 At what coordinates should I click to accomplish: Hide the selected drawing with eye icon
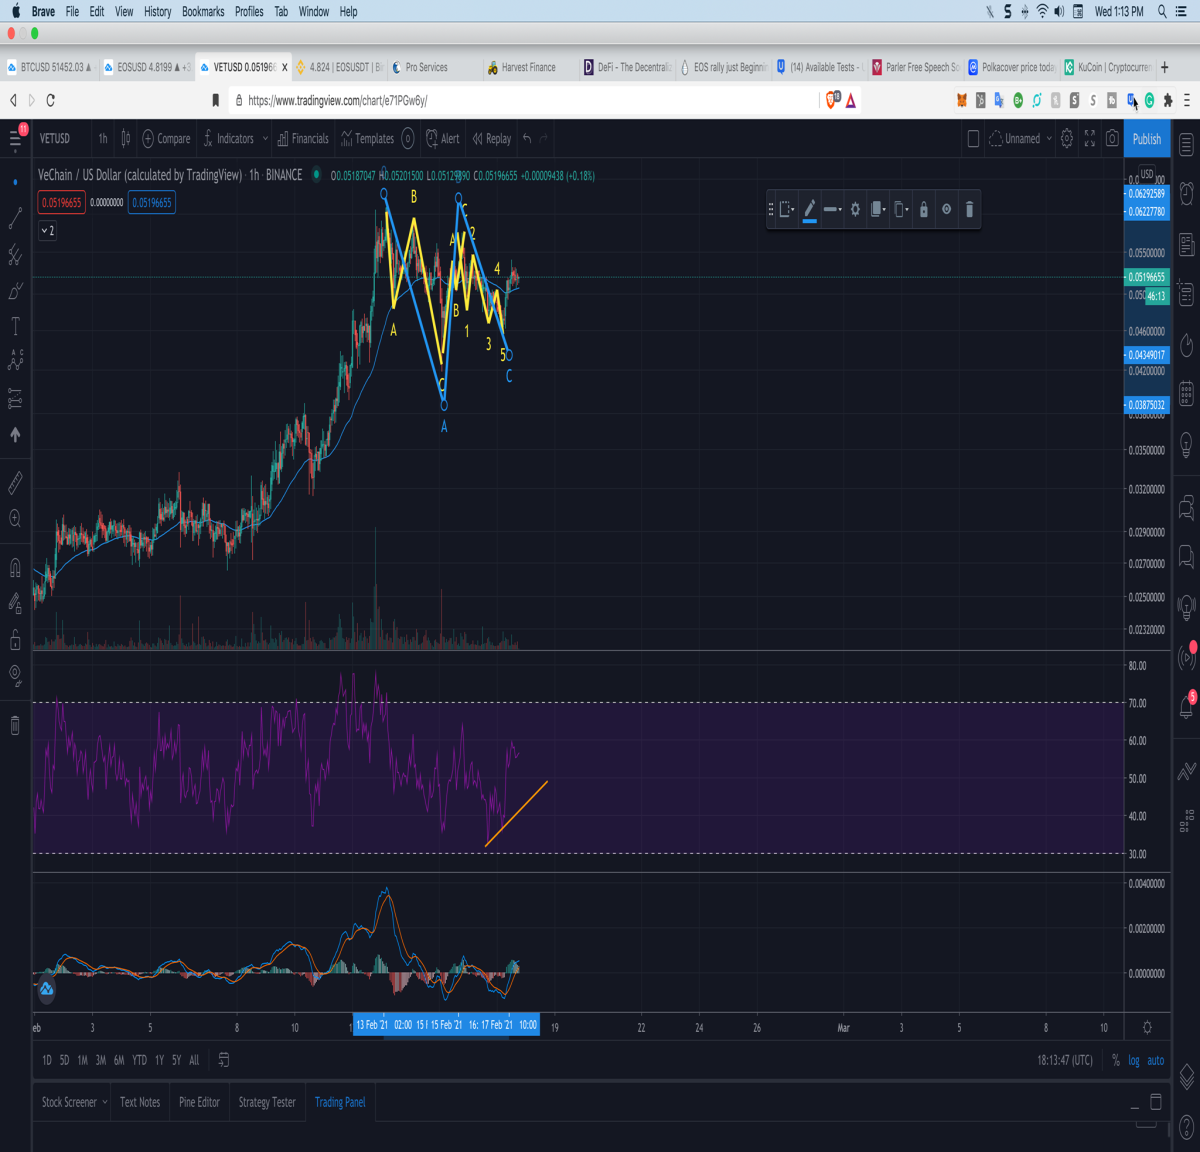[x=946, y=209]
